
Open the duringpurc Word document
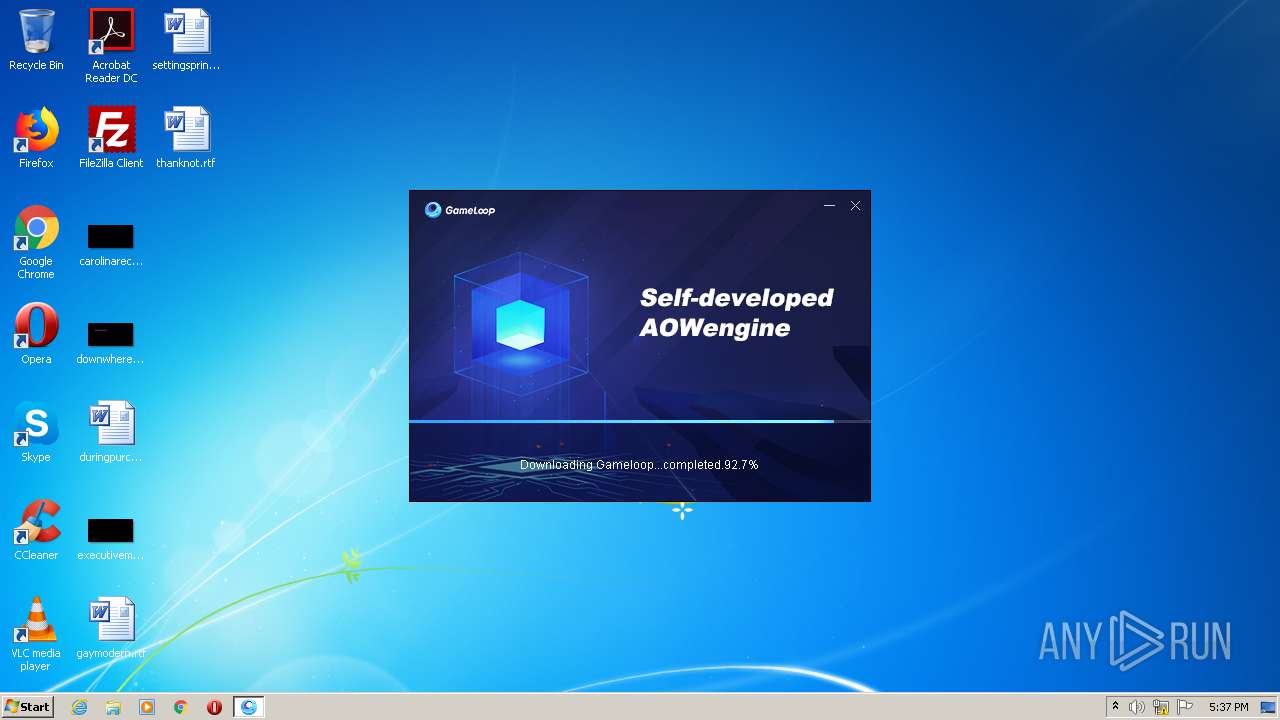(111, 432)
